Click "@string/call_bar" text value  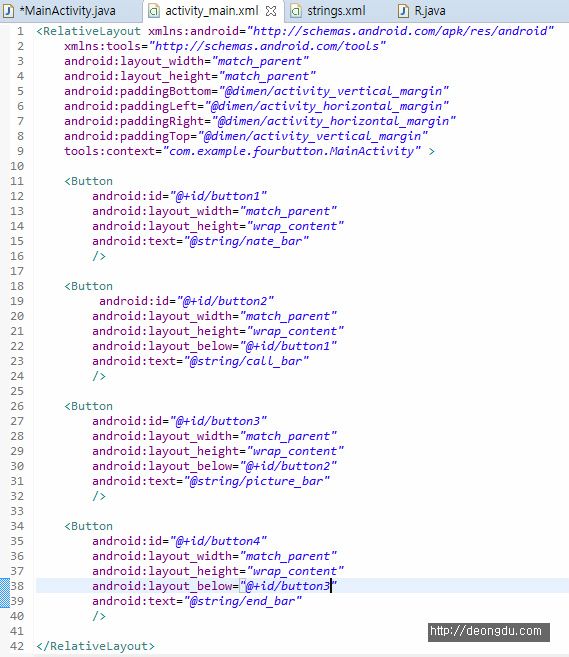[246, 361]
